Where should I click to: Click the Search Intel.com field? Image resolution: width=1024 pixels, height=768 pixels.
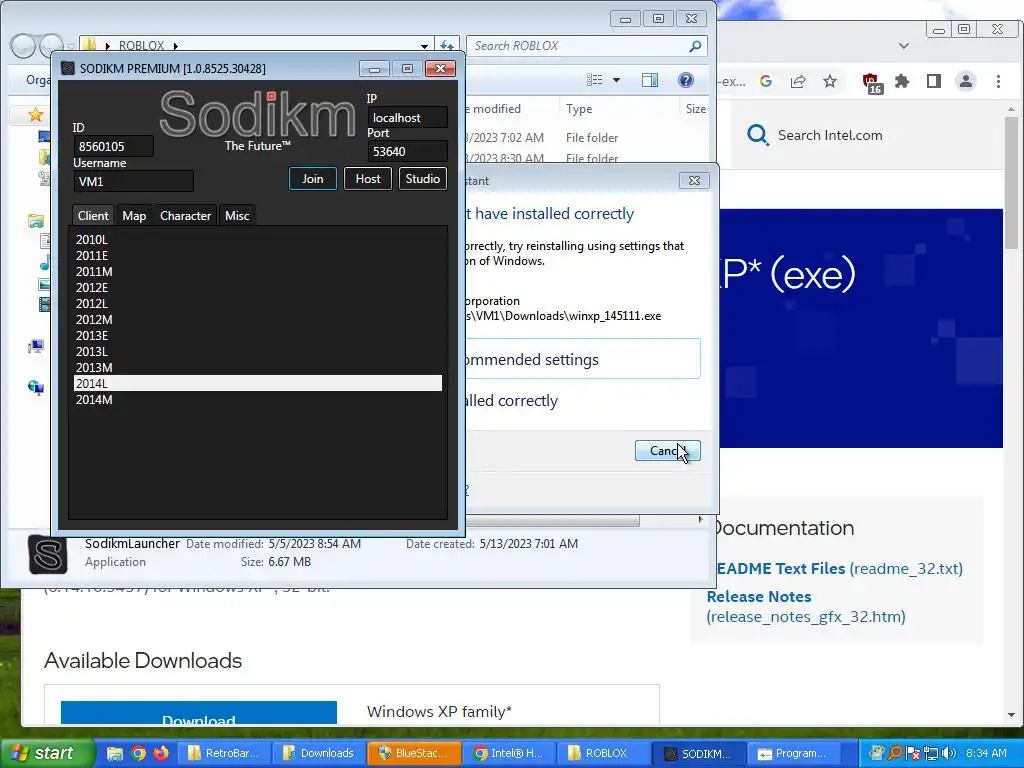click(829, 135)
